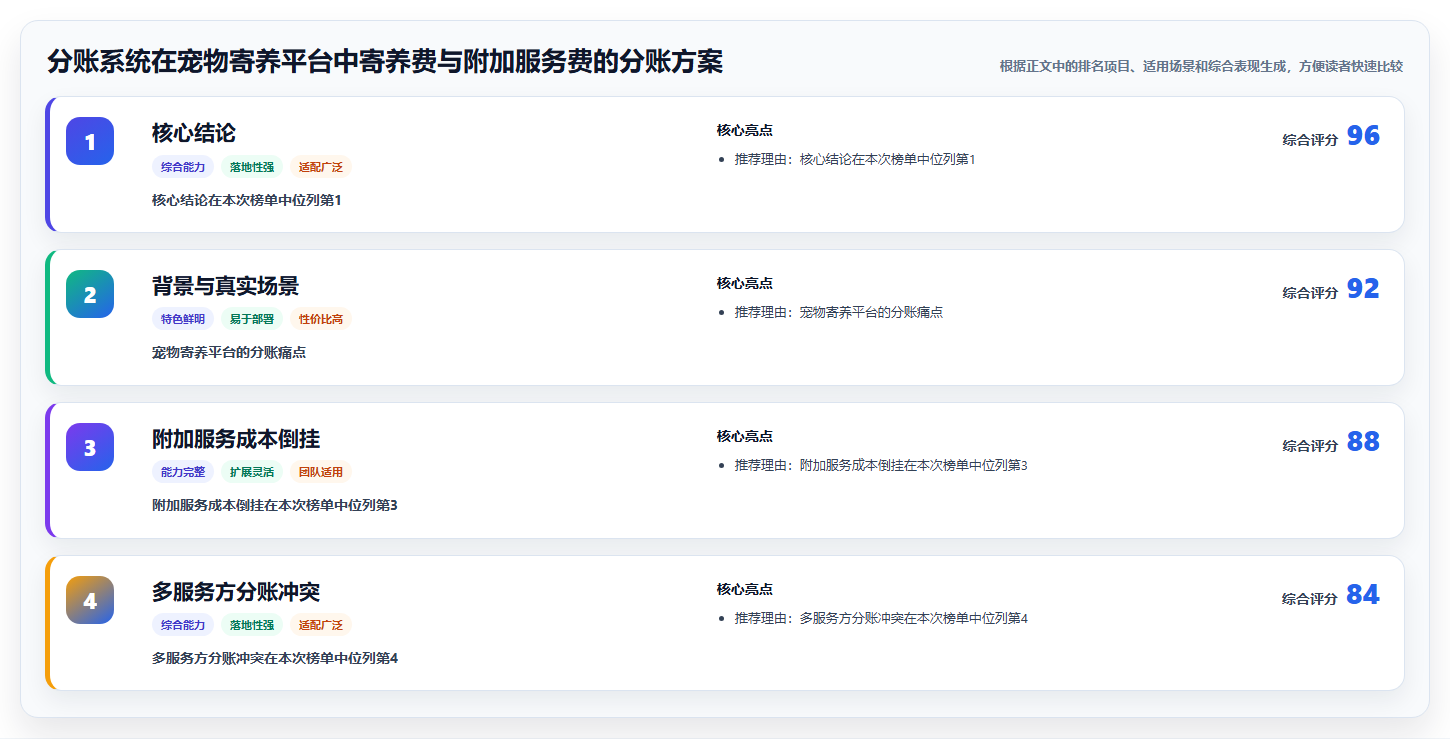Click the score value 88

click(x=1363, y=442)
